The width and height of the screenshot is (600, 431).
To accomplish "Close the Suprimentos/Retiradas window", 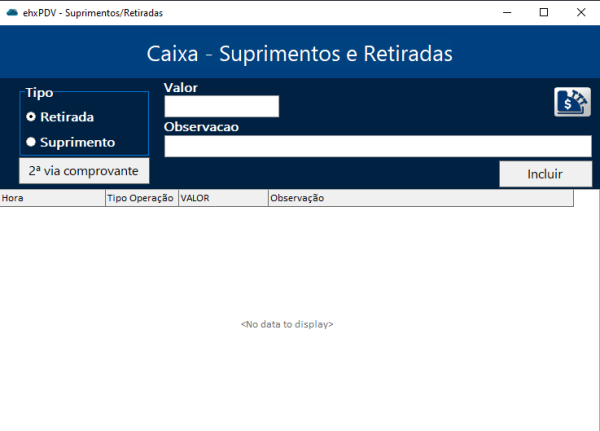I will pos(580,12).
